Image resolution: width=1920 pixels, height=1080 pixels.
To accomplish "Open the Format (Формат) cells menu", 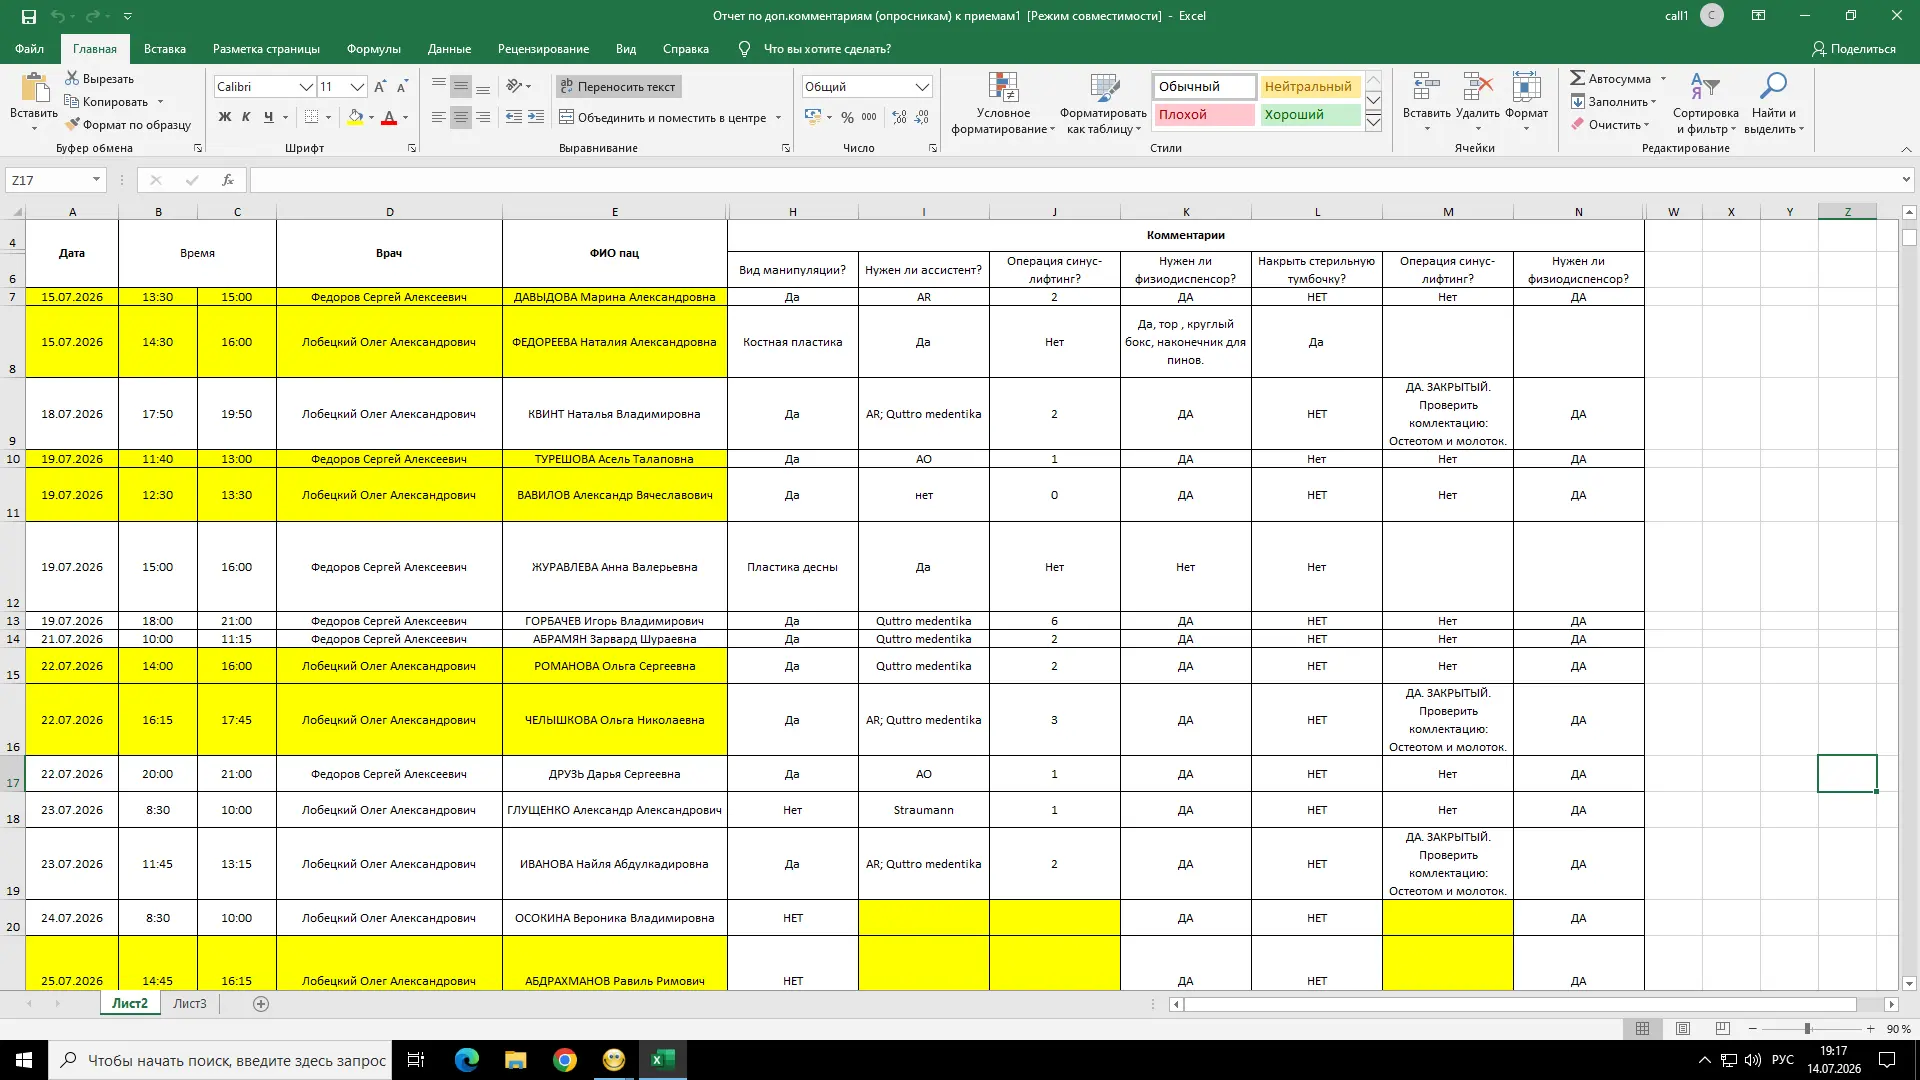I will [1526, 101].
